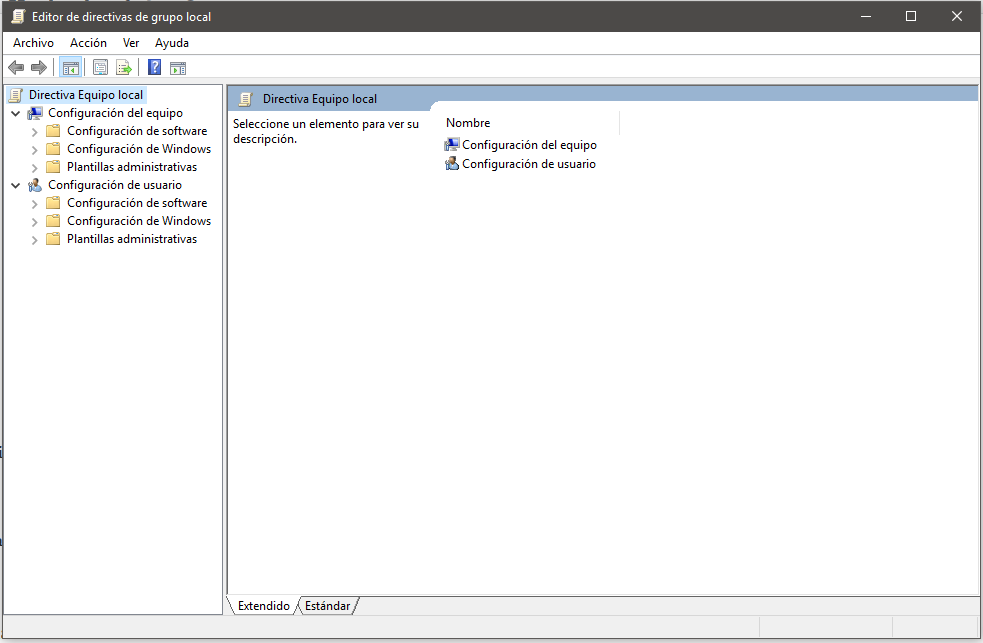This screenshot has height=643, width=983.
Task: Switch to the Extendido tab
Action: pos(263,606)
